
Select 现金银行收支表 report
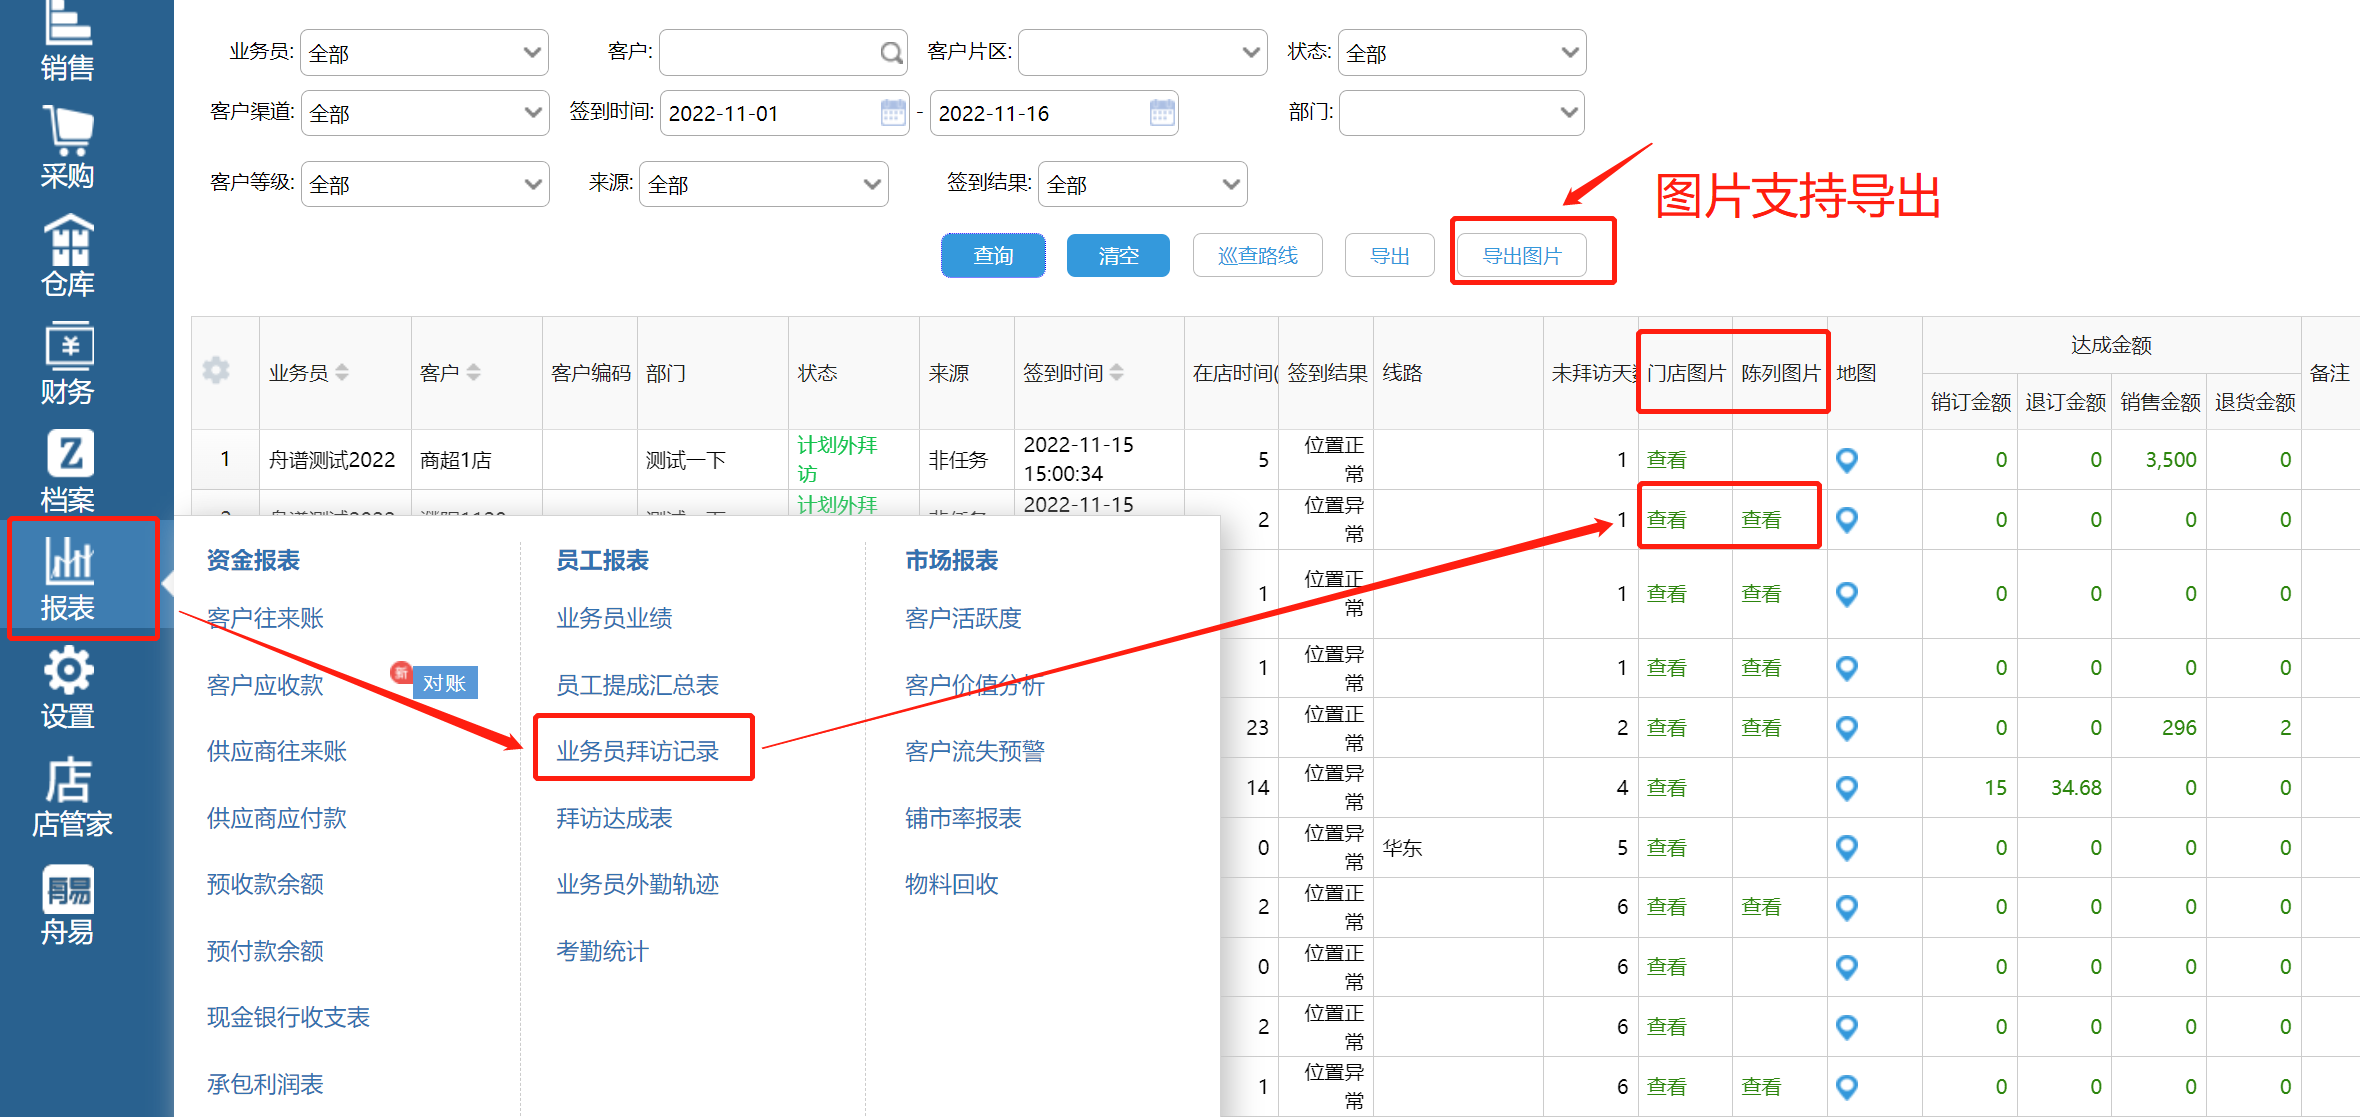(288, 1017)
